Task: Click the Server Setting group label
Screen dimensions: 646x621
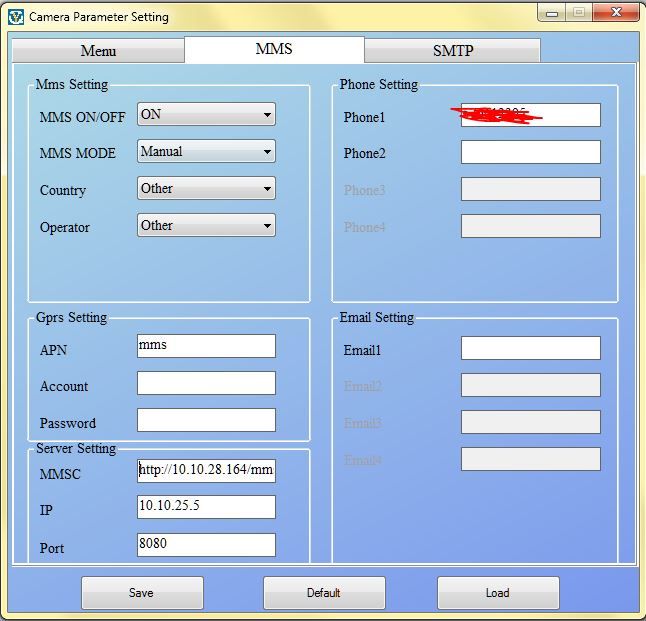Action: tap(76, 448)
